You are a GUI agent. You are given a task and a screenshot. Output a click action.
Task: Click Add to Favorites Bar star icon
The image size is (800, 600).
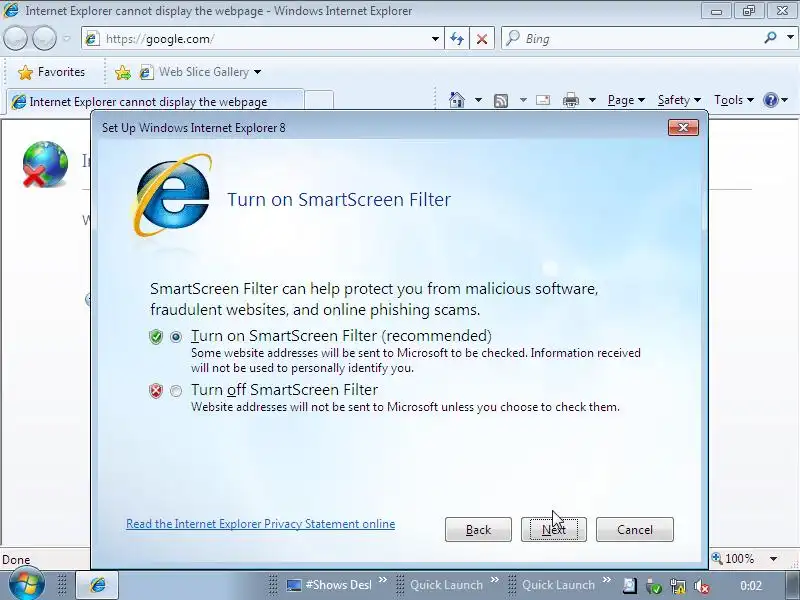[122, 72]
